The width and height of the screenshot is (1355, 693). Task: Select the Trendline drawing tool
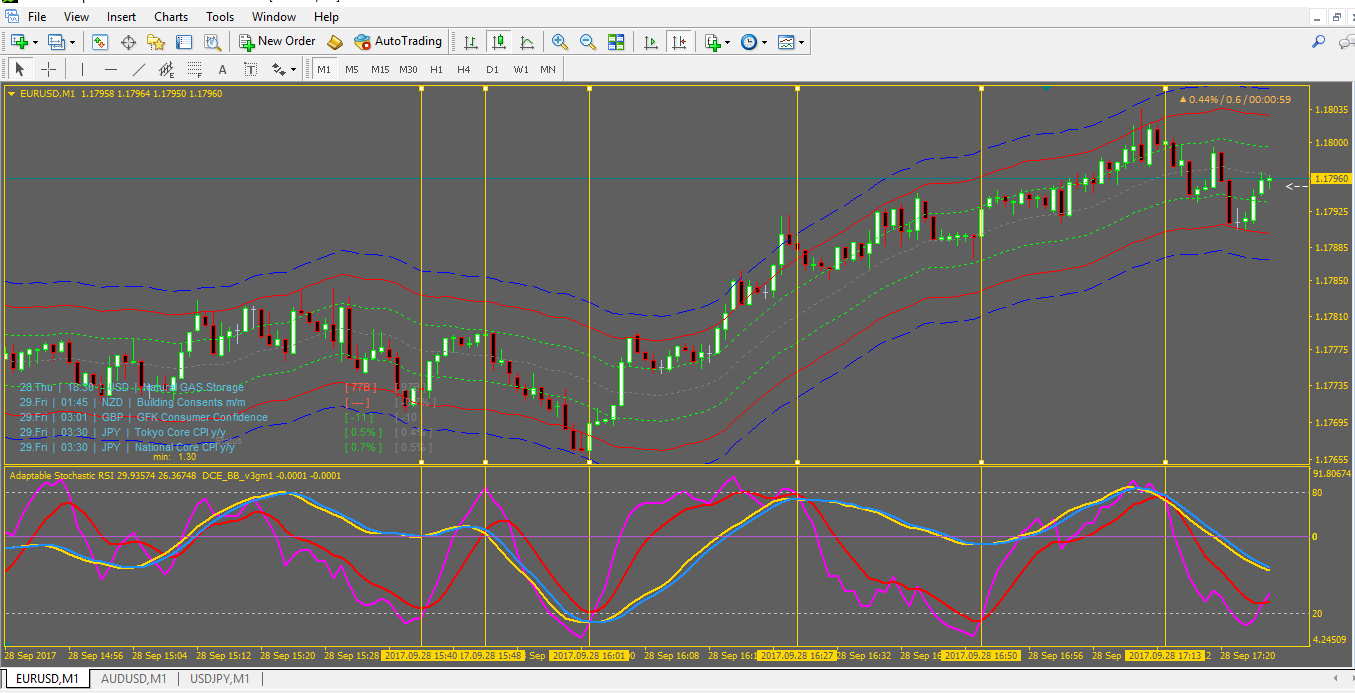point(139,69)
